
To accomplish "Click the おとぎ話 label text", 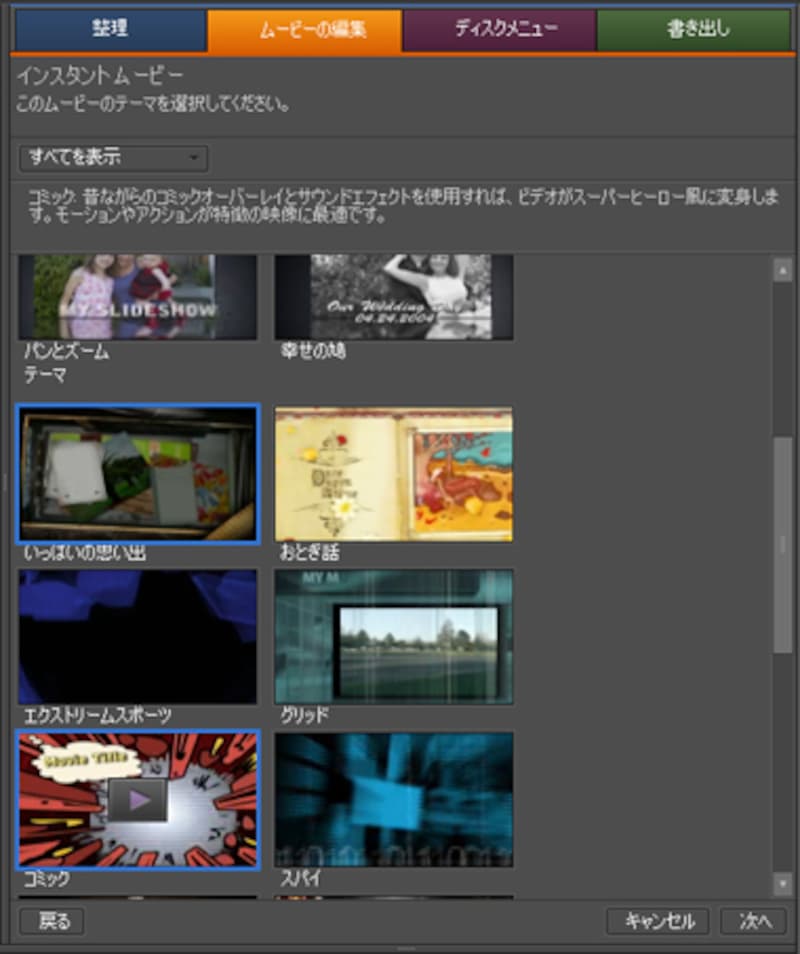I will [309, 552].
